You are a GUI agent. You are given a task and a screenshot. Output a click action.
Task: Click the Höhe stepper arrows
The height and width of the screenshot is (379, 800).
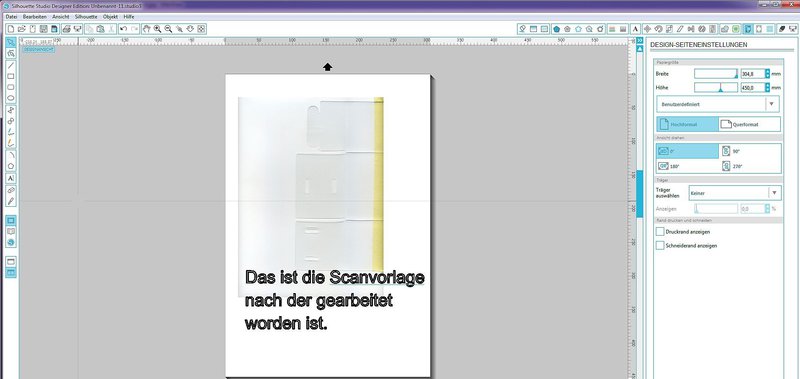767,87
